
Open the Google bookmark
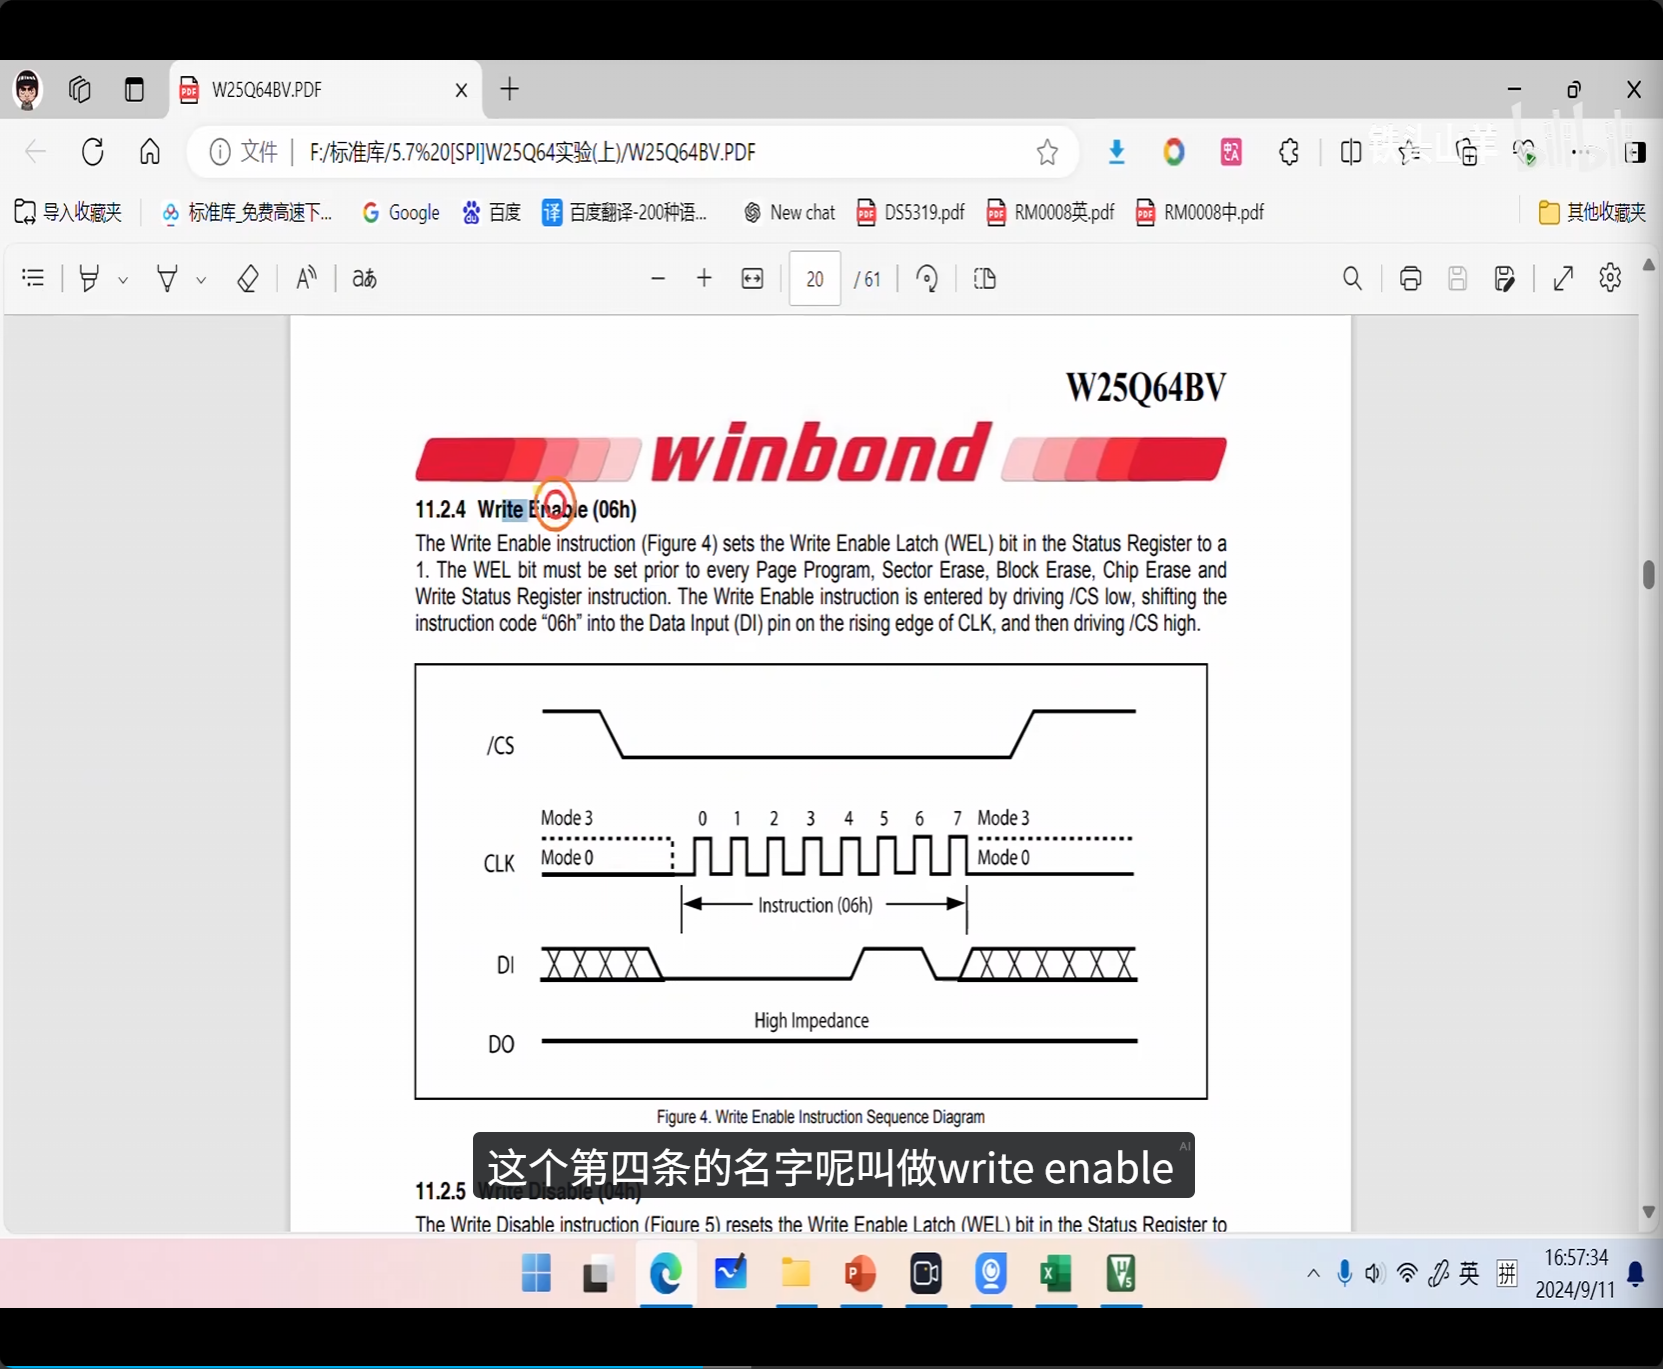(401, 212)
